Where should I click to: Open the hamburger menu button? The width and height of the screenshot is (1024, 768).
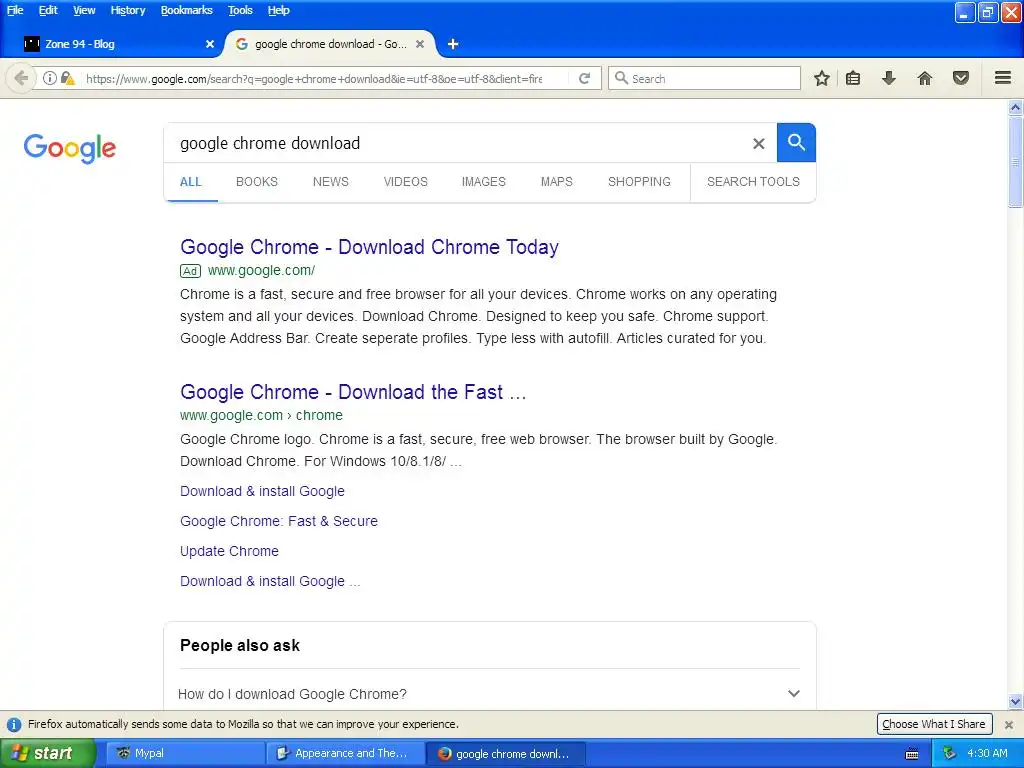(1003, 78)
